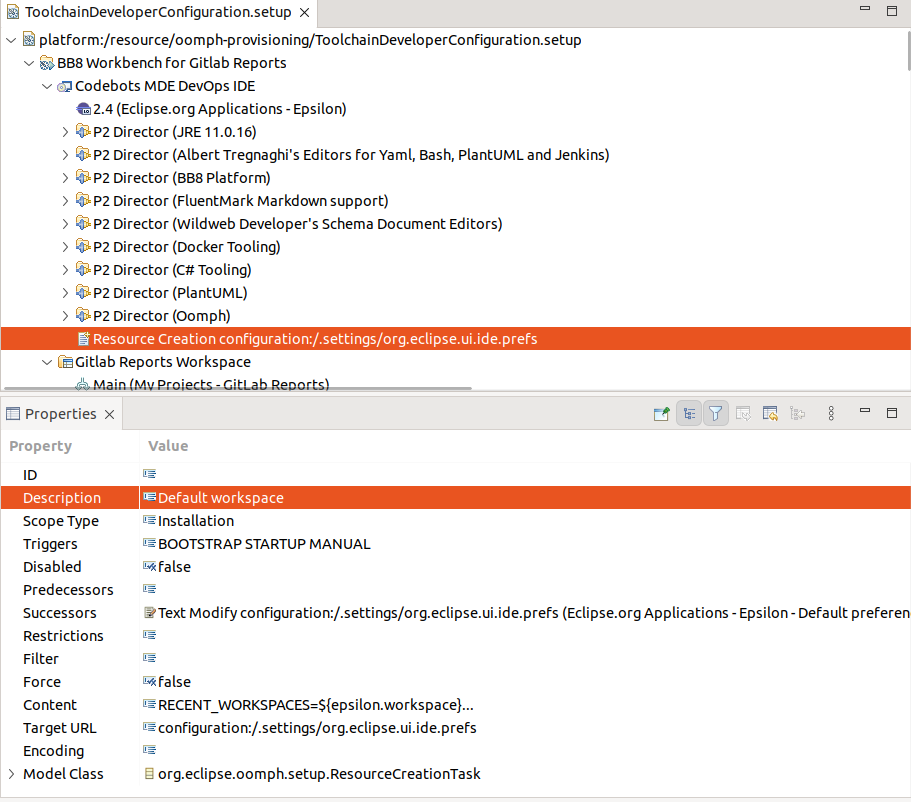Click the platform:/resource setup file icon in tree
Screen dimensions: 911x802
tap(28, 40)
